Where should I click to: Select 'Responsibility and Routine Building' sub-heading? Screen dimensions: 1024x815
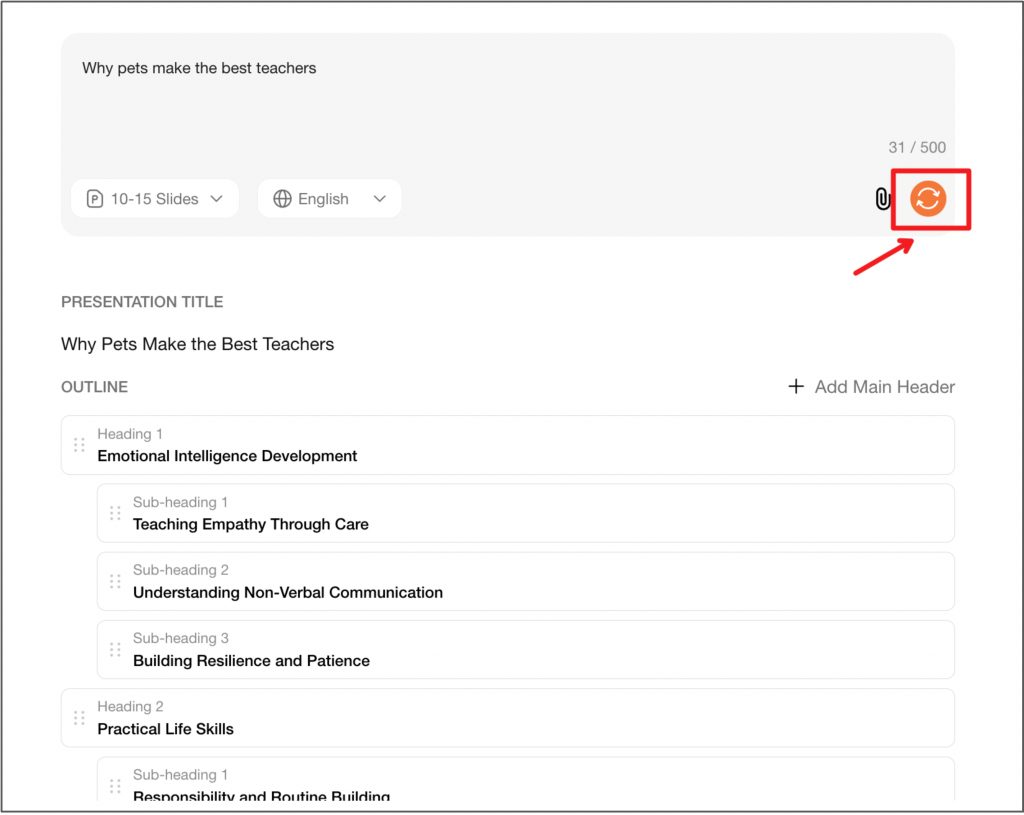(261, 796)
